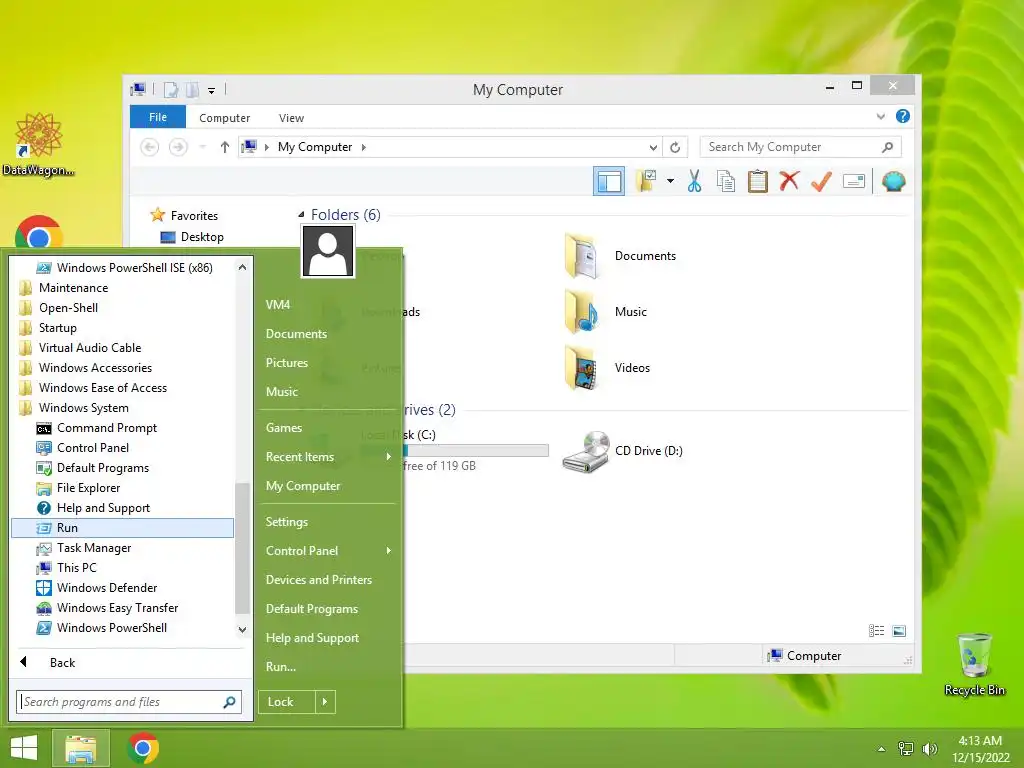
Task: Open the Help question mark icon
Action: click(x=903, y=116)
